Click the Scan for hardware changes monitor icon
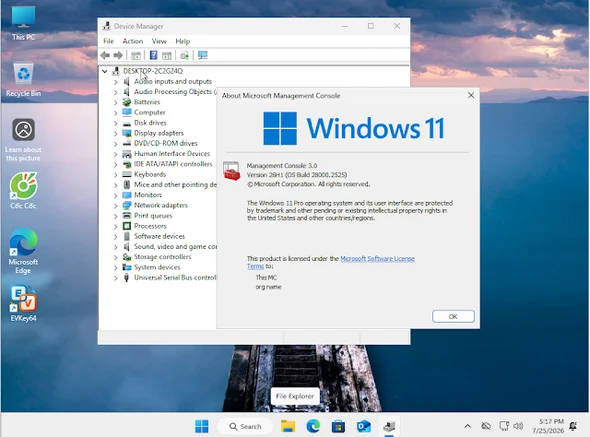The width and height of the screenshot is (590, 437). click(202, 56)
